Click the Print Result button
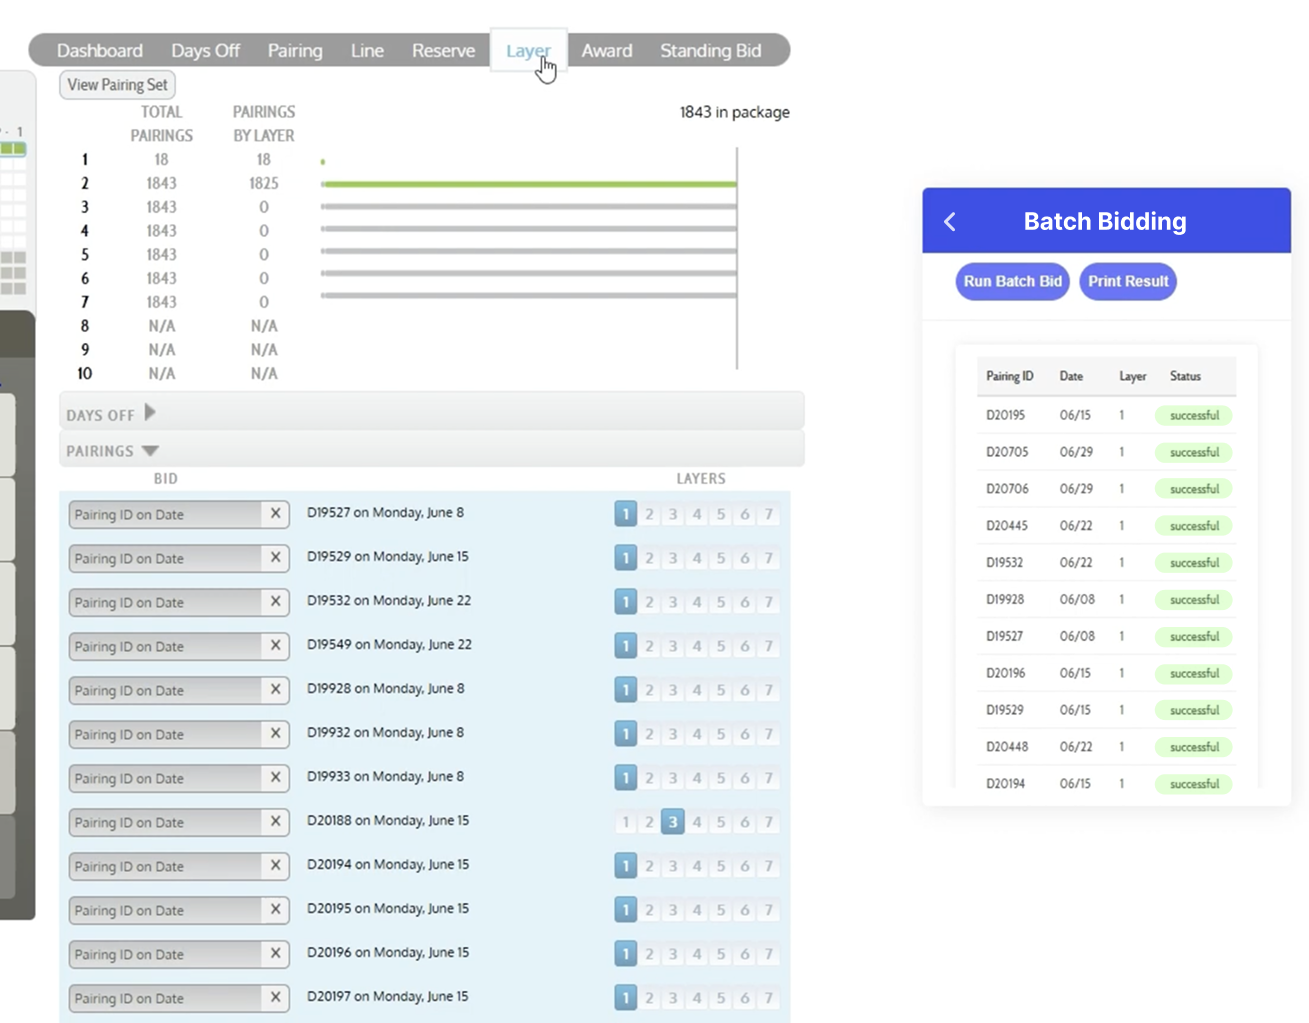 1128,281
